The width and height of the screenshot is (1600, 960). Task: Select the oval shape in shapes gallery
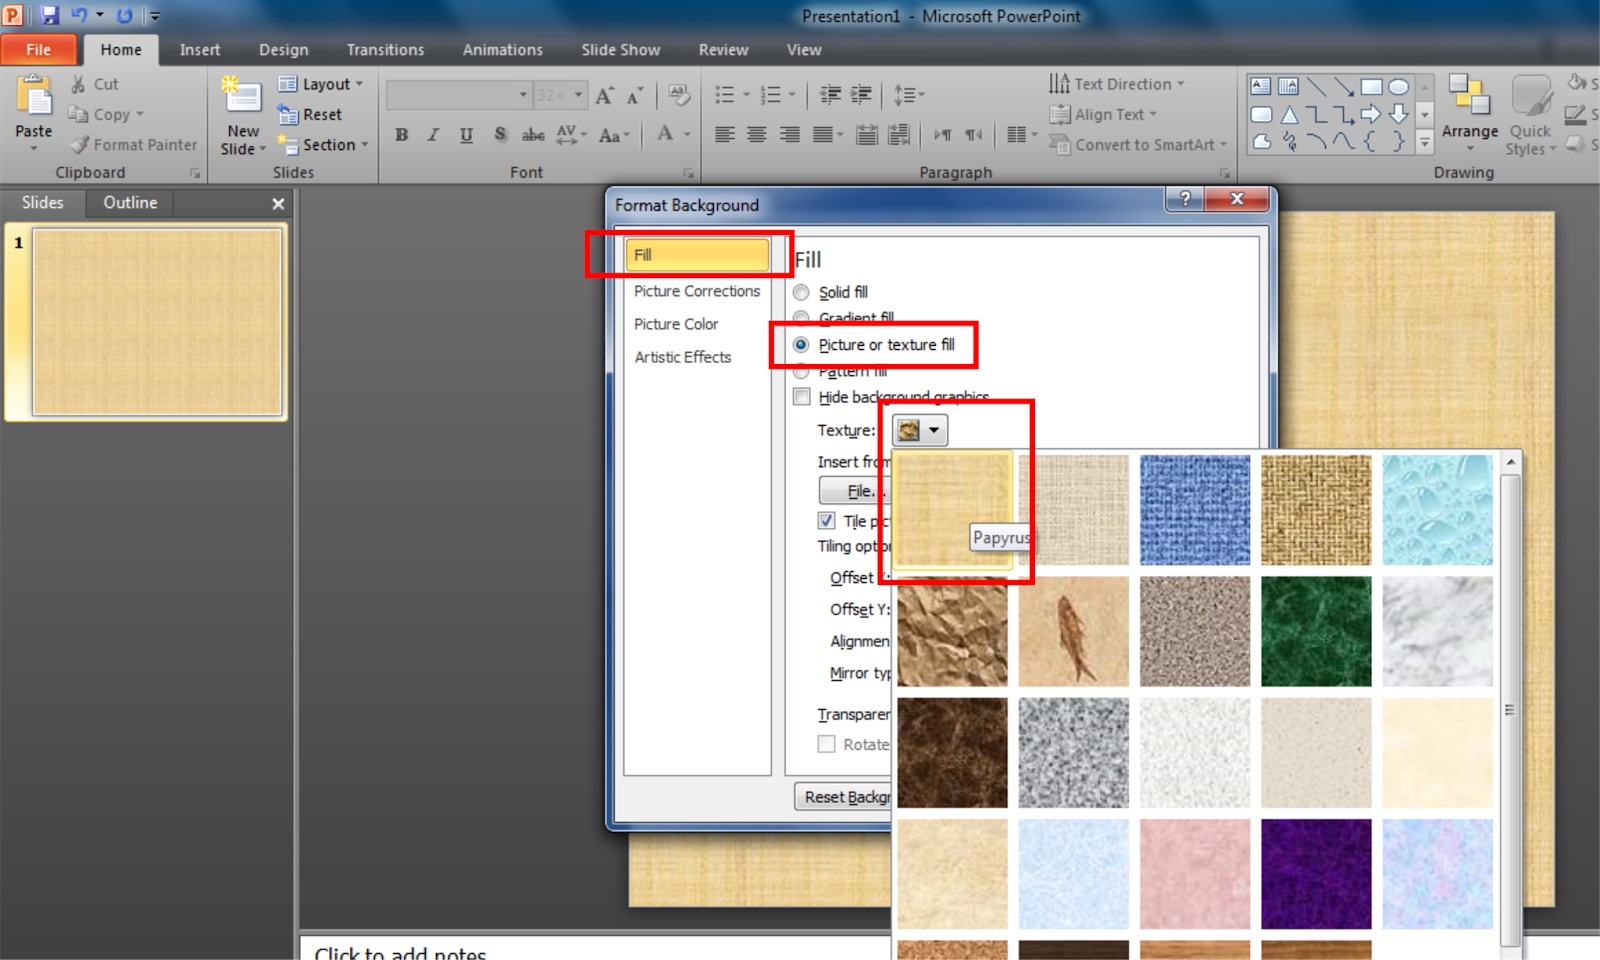[1398, 87]
